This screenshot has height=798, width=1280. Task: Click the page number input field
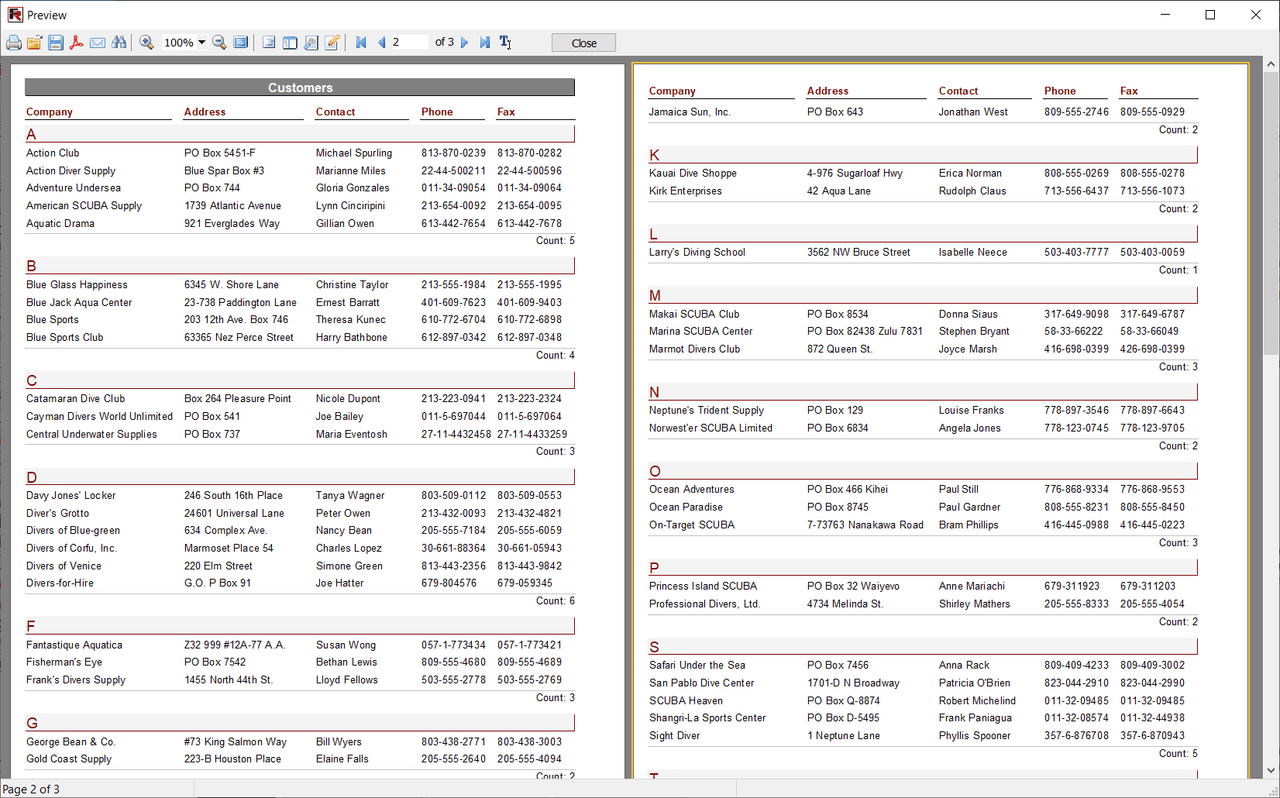(x=409, y=43)
